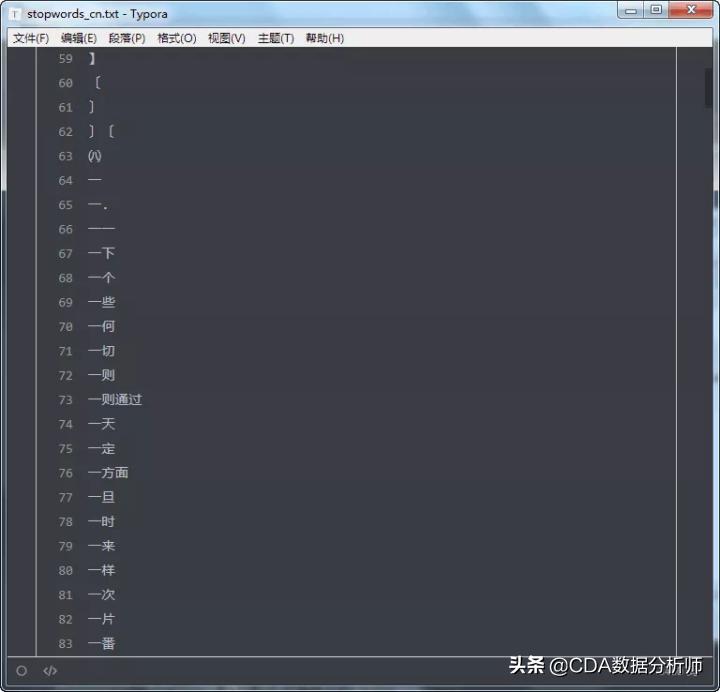Viewport: 720px width, 692px height.
Task: Click line number 65 in gutter
Action: coord(65,205)
